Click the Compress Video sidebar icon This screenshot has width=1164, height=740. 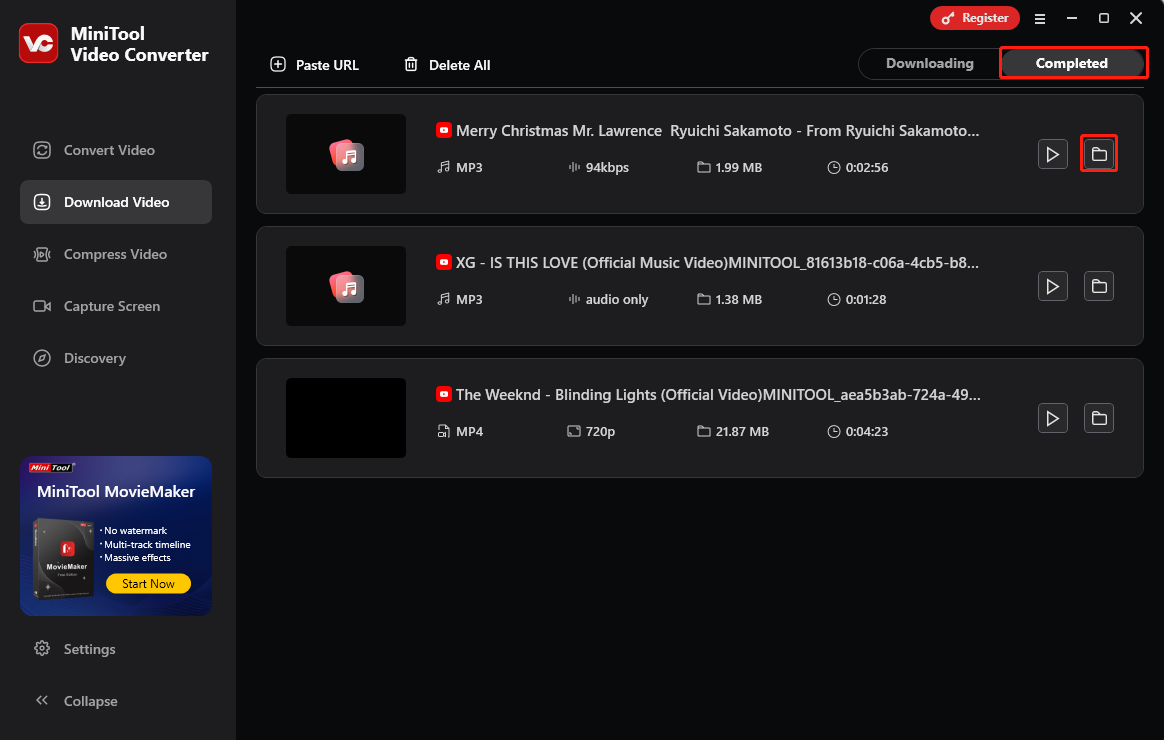click(42, 254)
